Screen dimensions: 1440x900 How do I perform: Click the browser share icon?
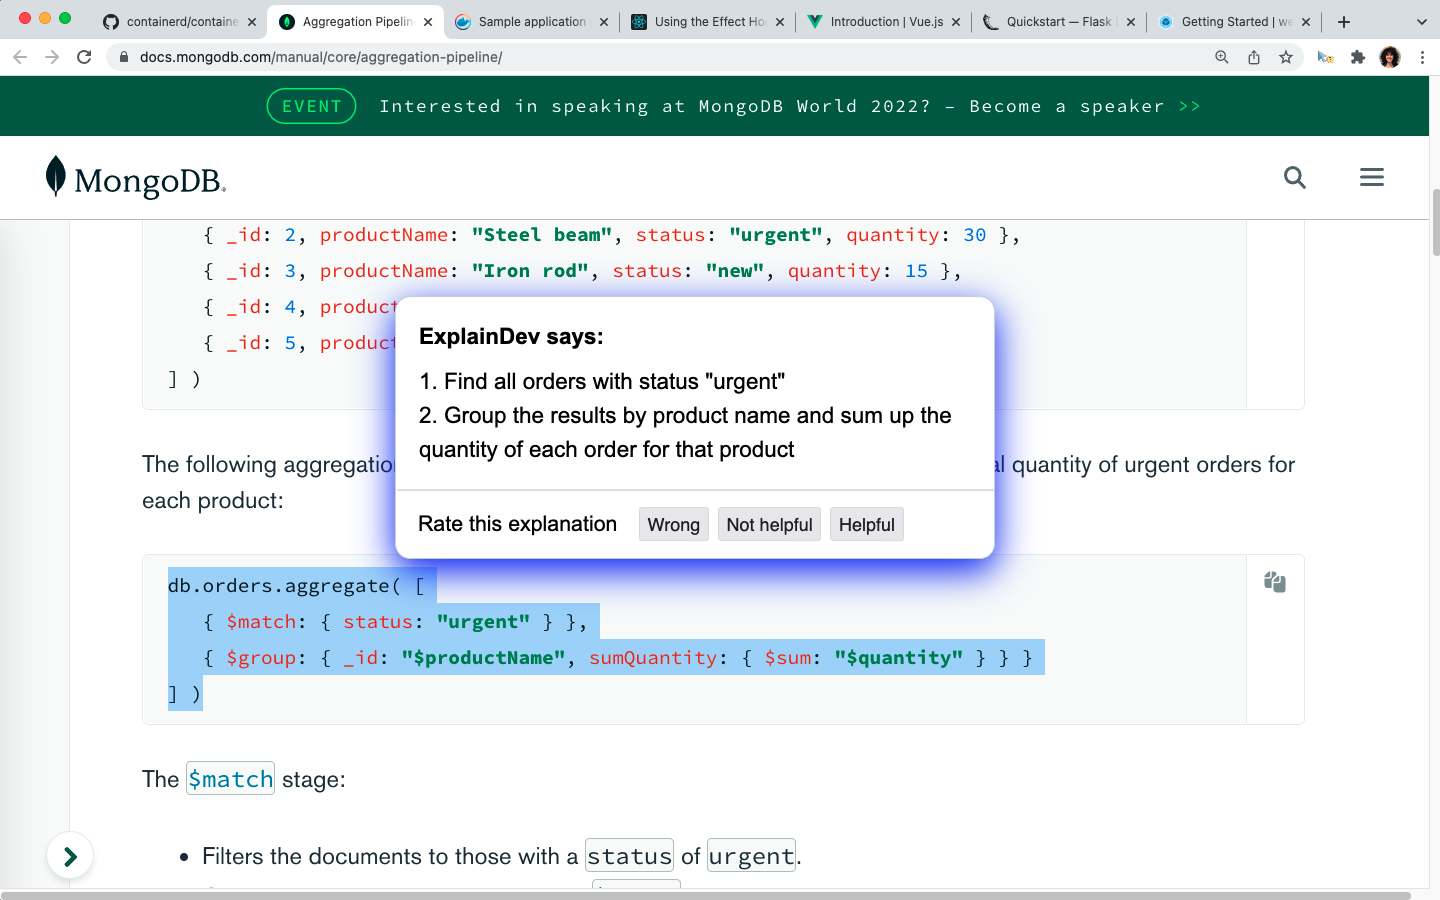(1254, 57)
